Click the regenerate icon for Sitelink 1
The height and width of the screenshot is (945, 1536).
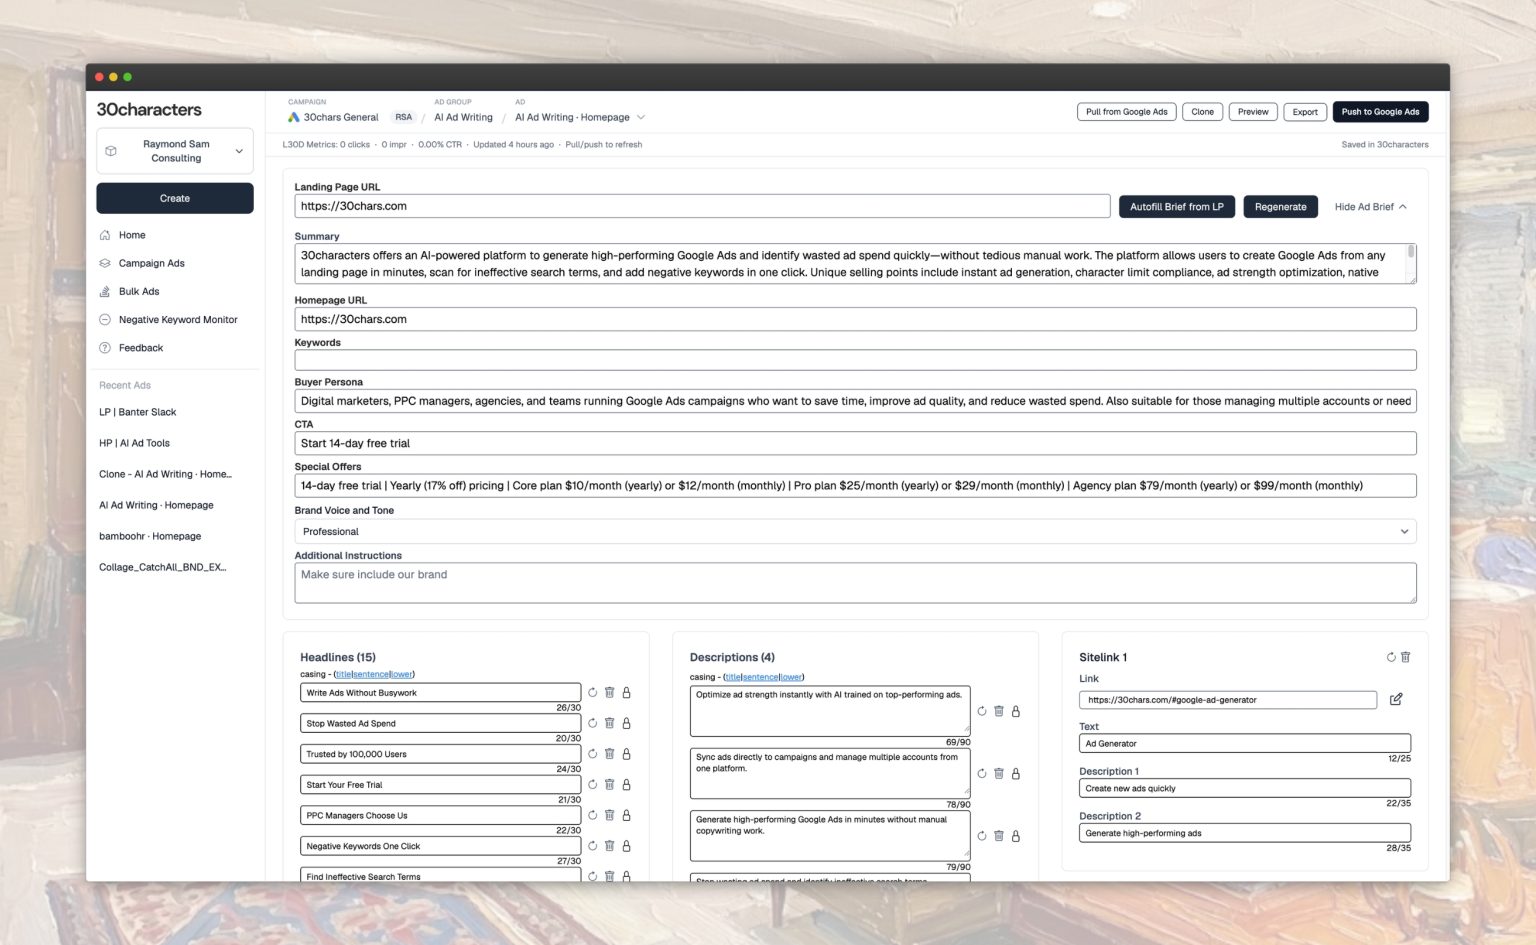pos(1391,657)
